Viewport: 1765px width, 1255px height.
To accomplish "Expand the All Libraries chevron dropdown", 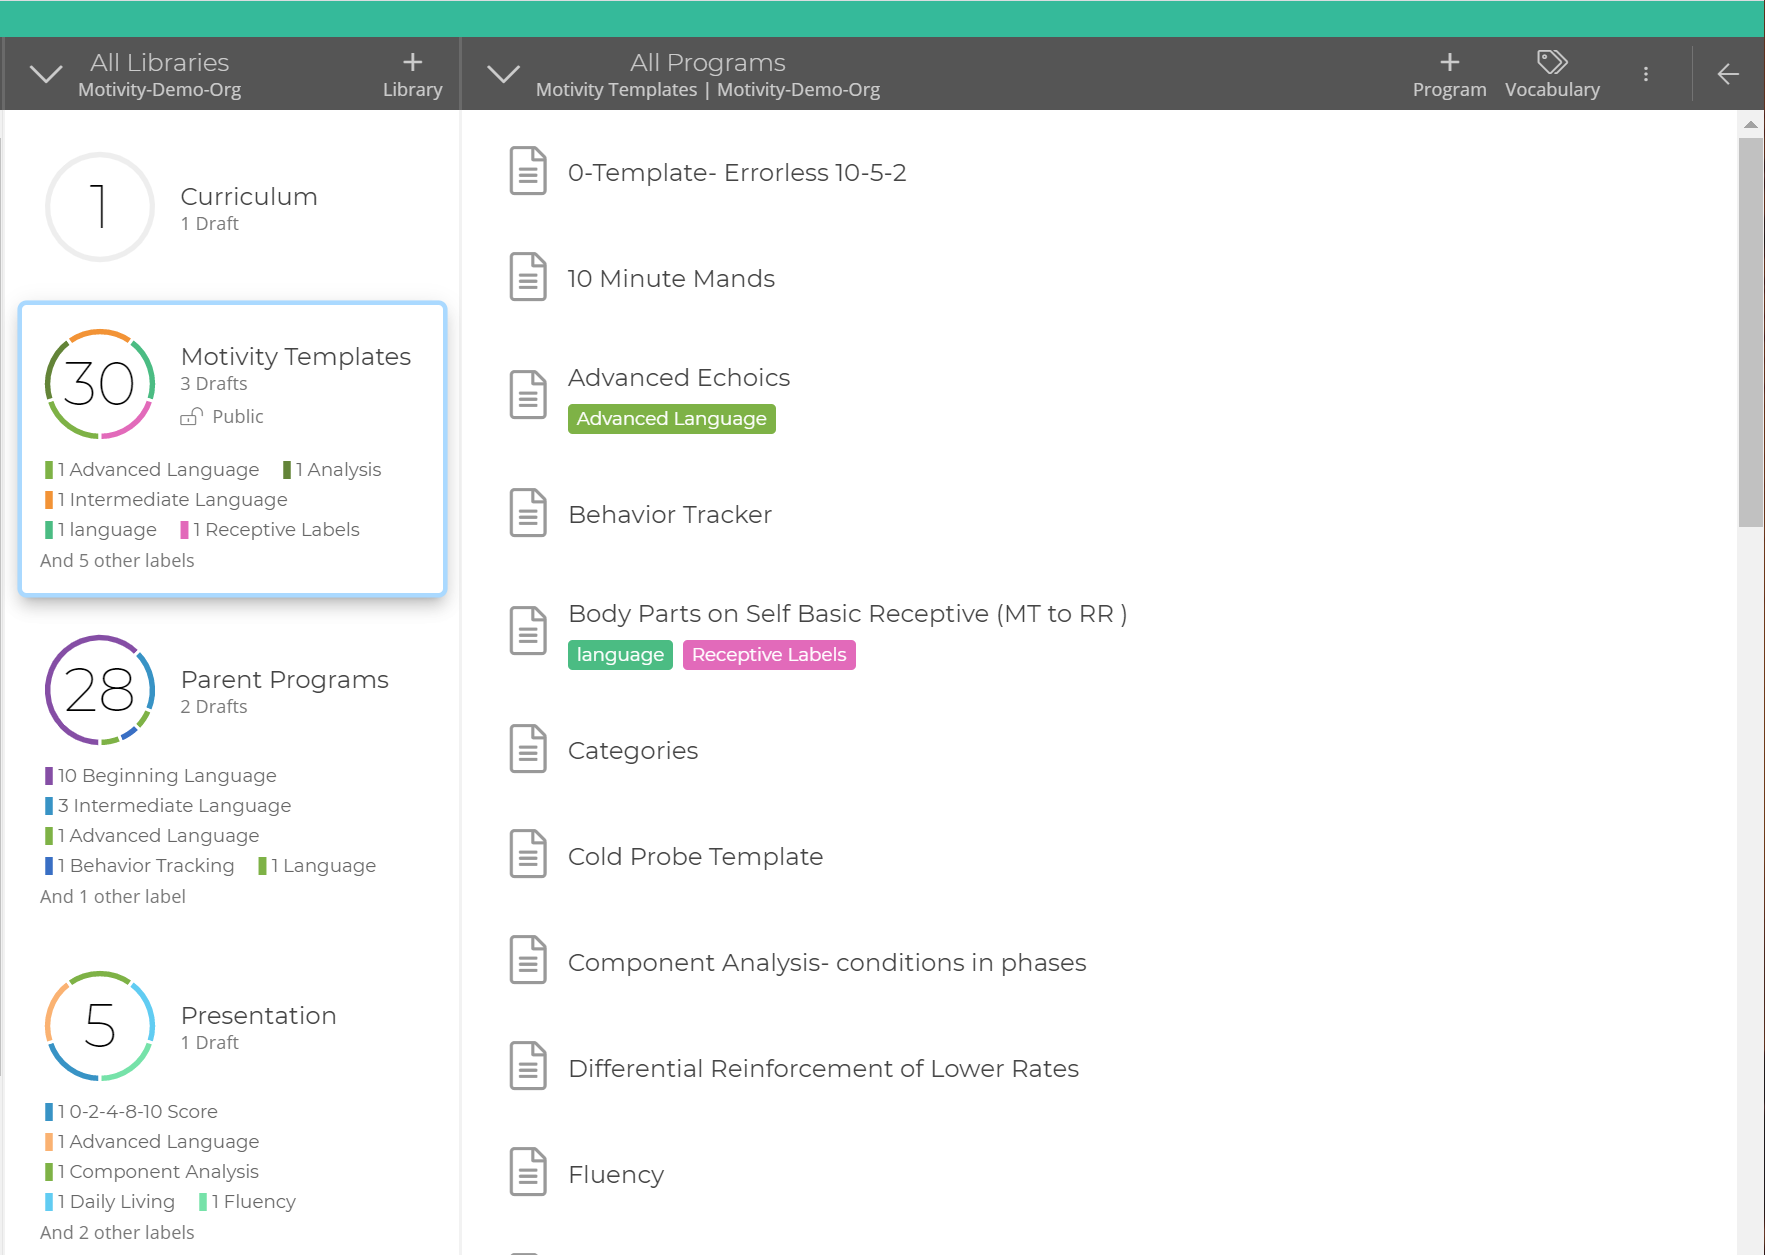I will (46, 74).
